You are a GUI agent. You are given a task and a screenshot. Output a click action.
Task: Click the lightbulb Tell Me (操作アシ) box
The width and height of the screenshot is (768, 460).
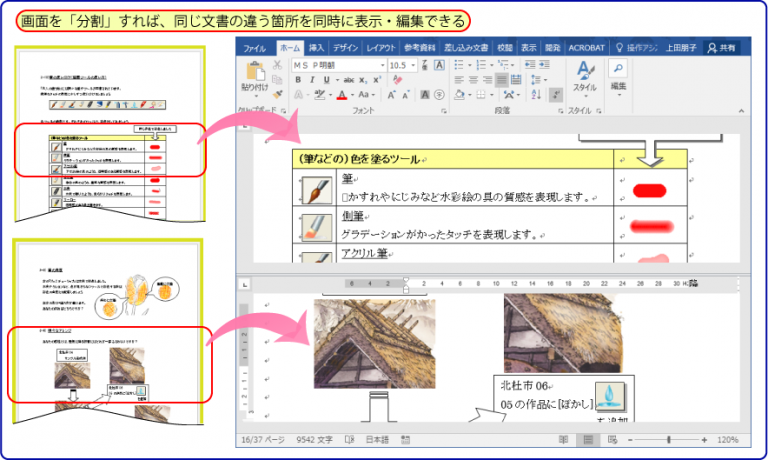click(636, 48)
